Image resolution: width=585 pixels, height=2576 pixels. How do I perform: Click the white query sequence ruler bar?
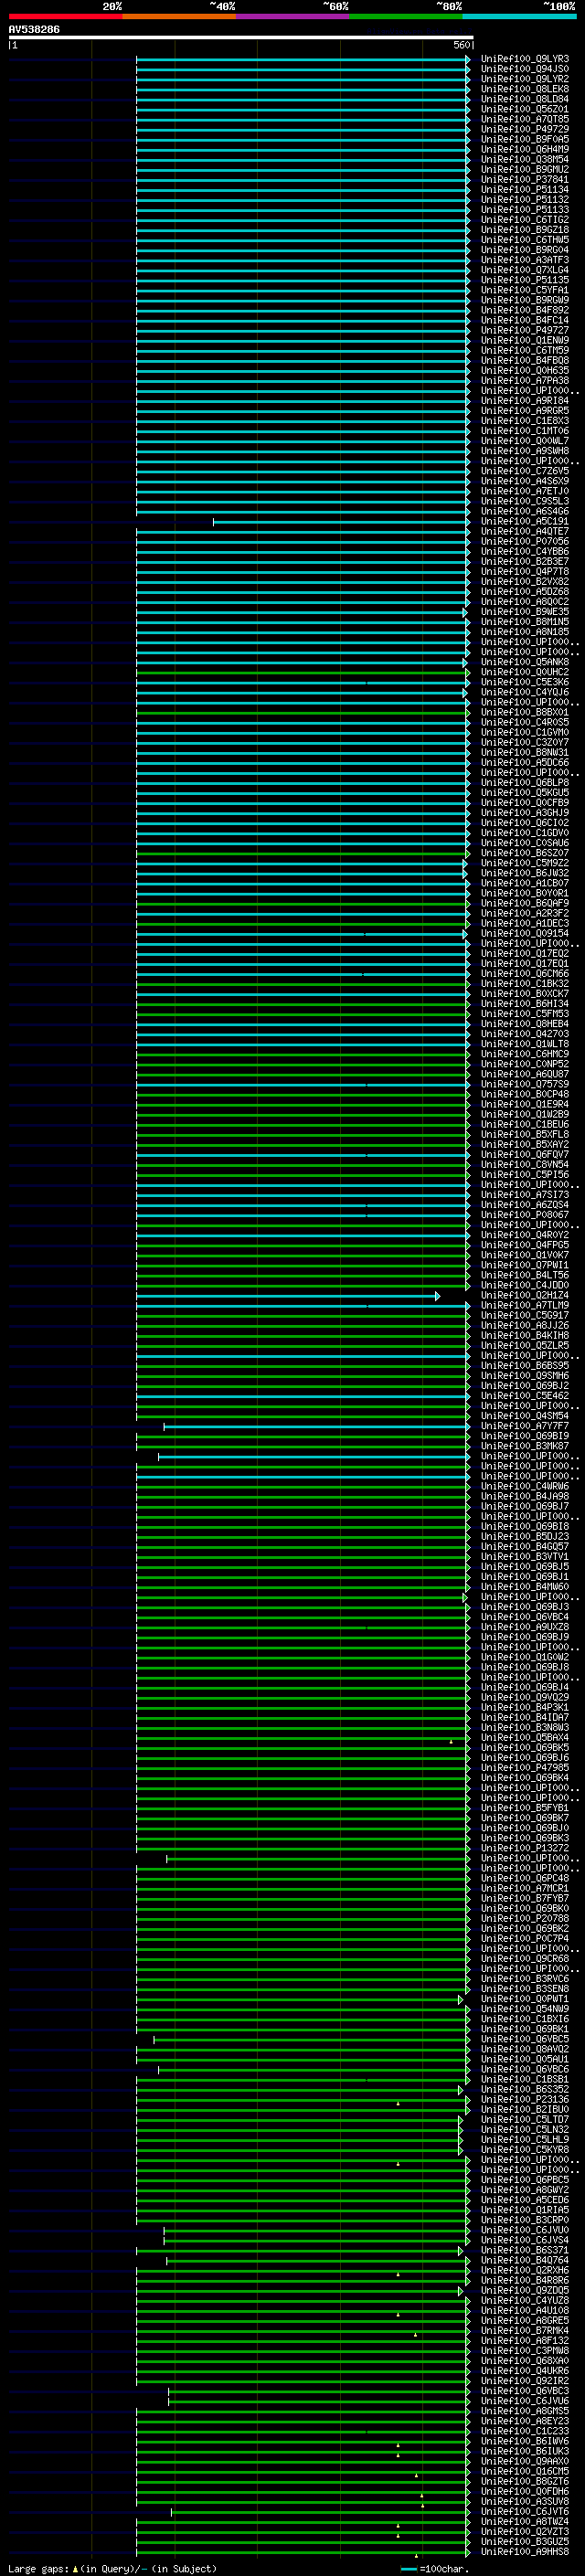tap(240, 37)
